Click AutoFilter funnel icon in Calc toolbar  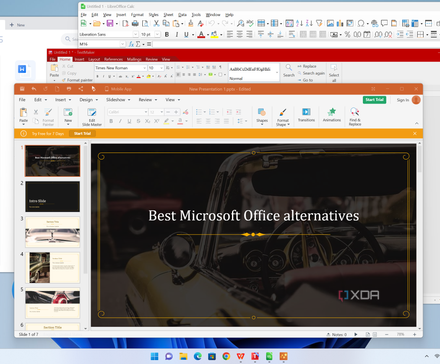[319, 23]
